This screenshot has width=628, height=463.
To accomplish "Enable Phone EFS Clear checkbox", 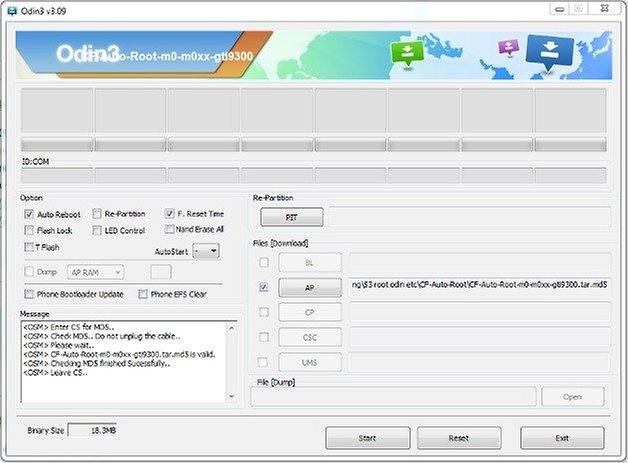I will (x=143, y=294).
